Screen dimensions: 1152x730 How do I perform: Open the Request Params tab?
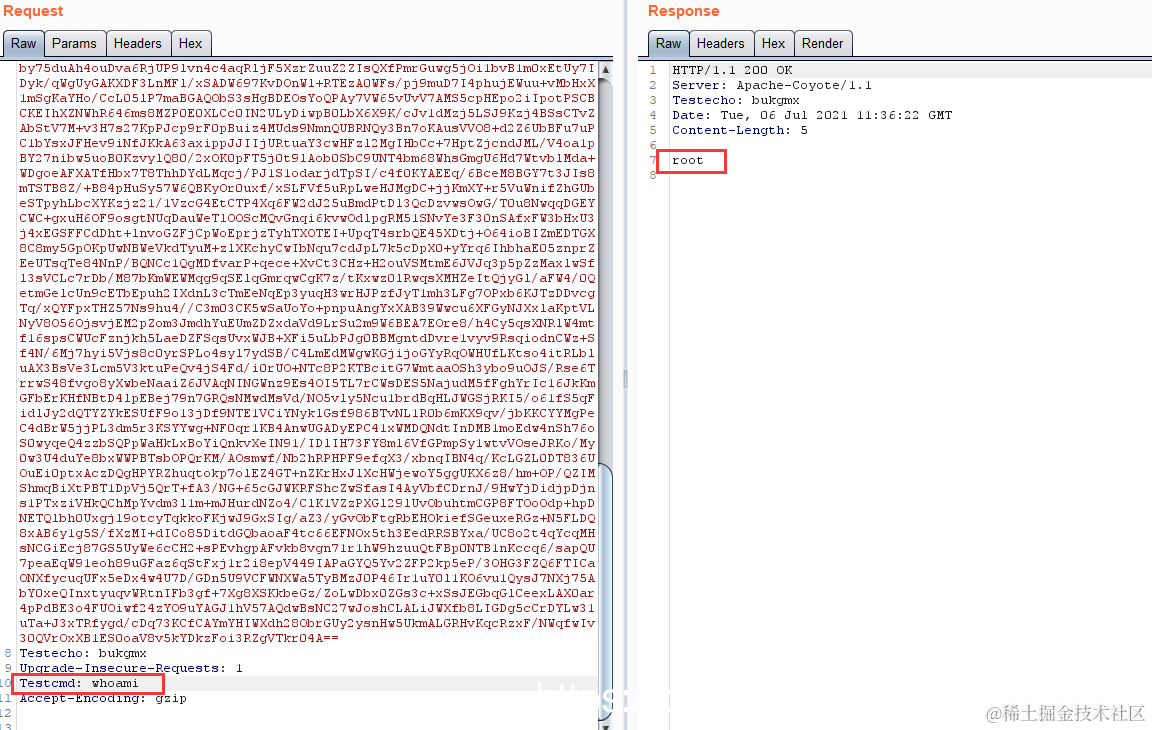(x=74, y=43)
